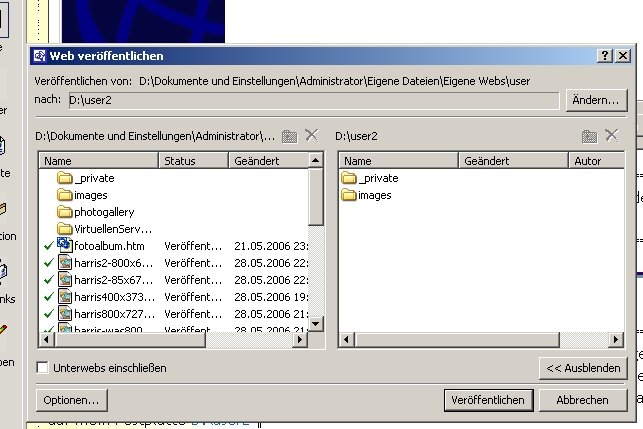Image resolution: width=643 pixels, height=429 pixels.
Task: Click the down arrow of left list scrollbar
Action: click(x=316, y=324)
